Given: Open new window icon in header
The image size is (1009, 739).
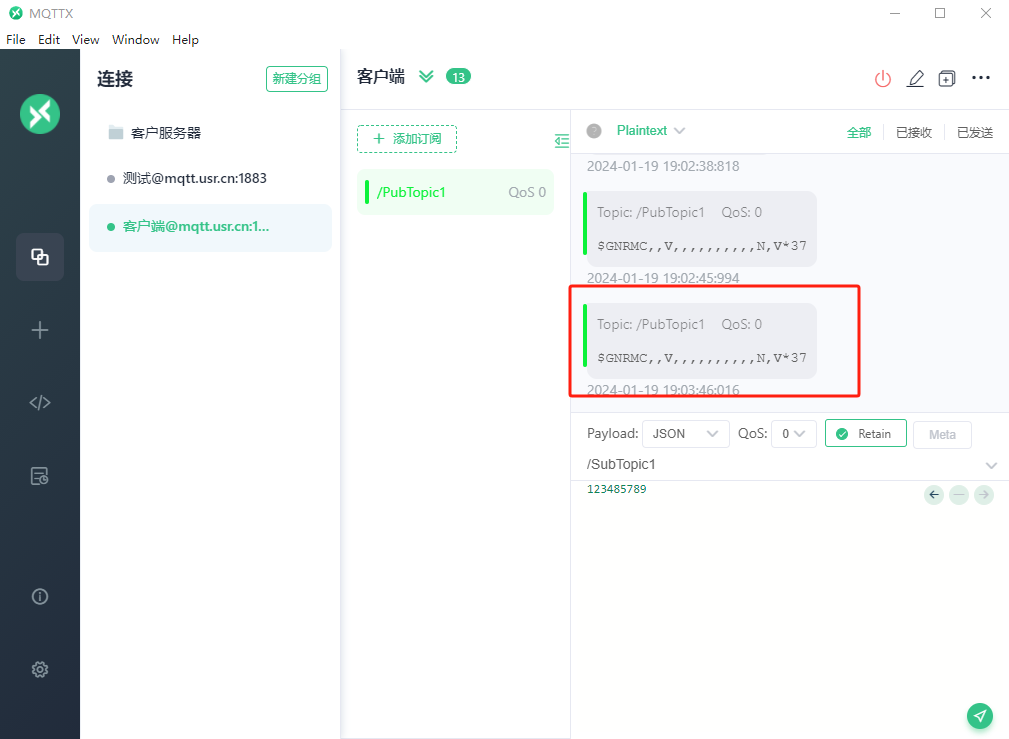Looking at the screenshot, I should 947,79.
